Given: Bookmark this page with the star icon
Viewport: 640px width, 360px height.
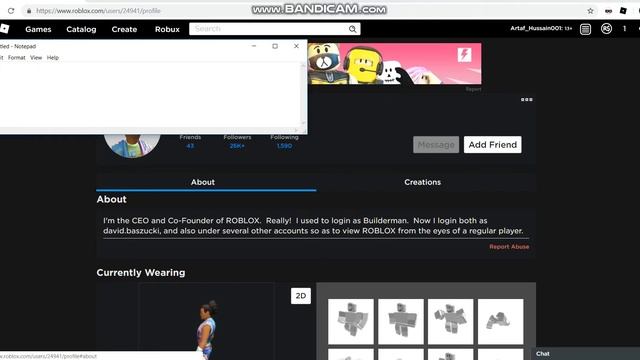Looking at the screenshot, I should (x=590, y=11).
